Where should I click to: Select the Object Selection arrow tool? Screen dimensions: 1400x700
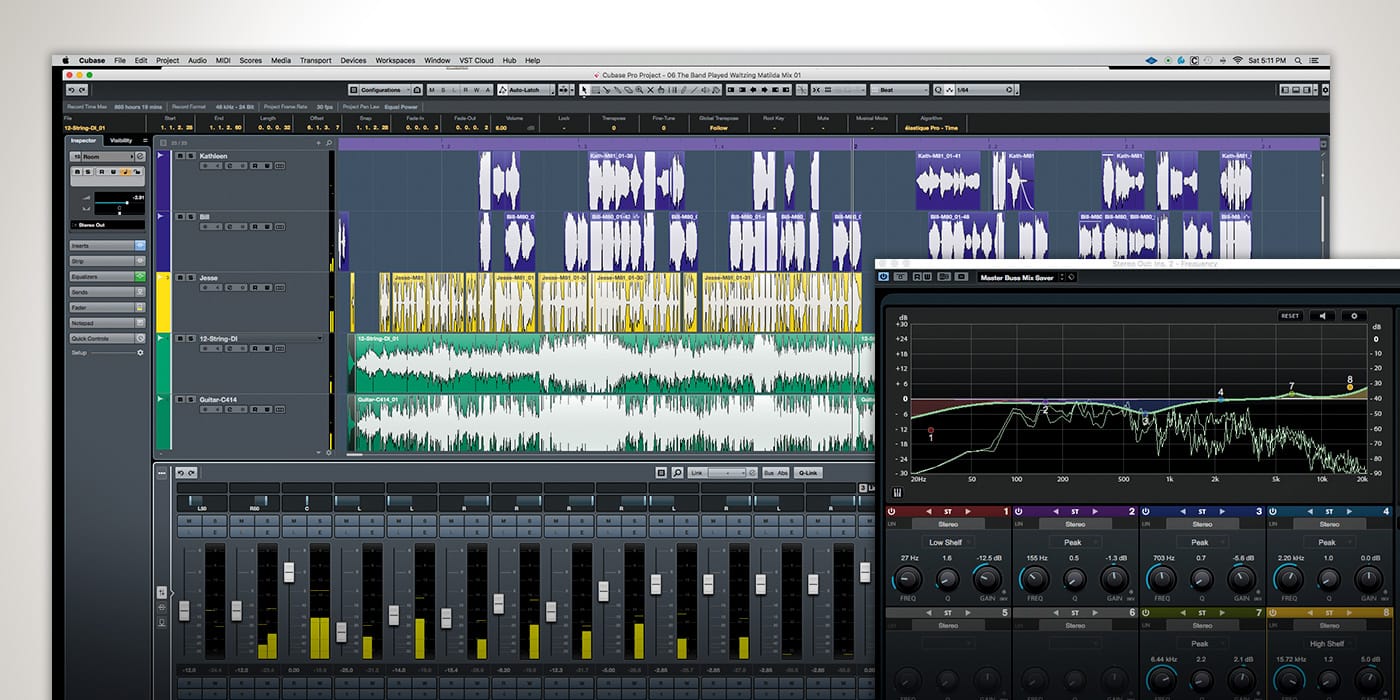(x=584, y=90)
